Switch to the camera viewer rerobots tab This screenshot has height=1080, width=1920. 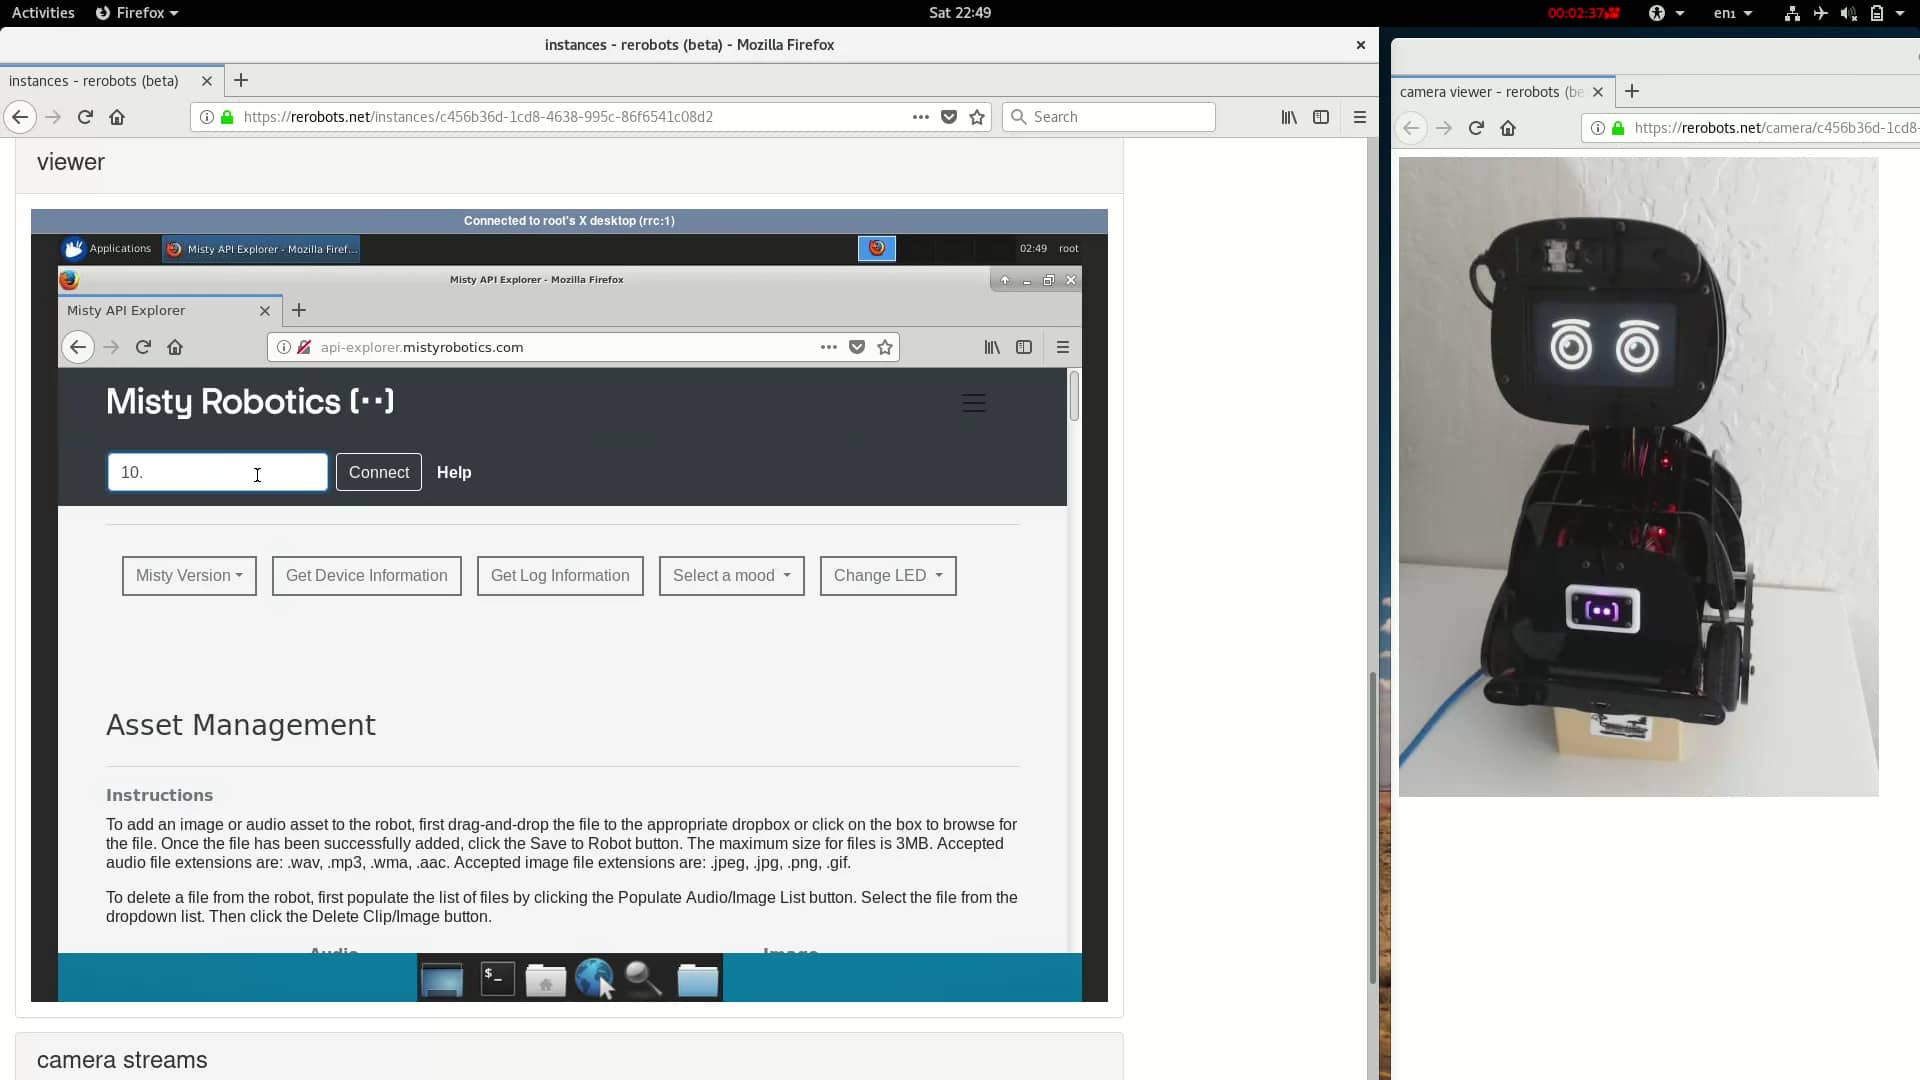1490,91
